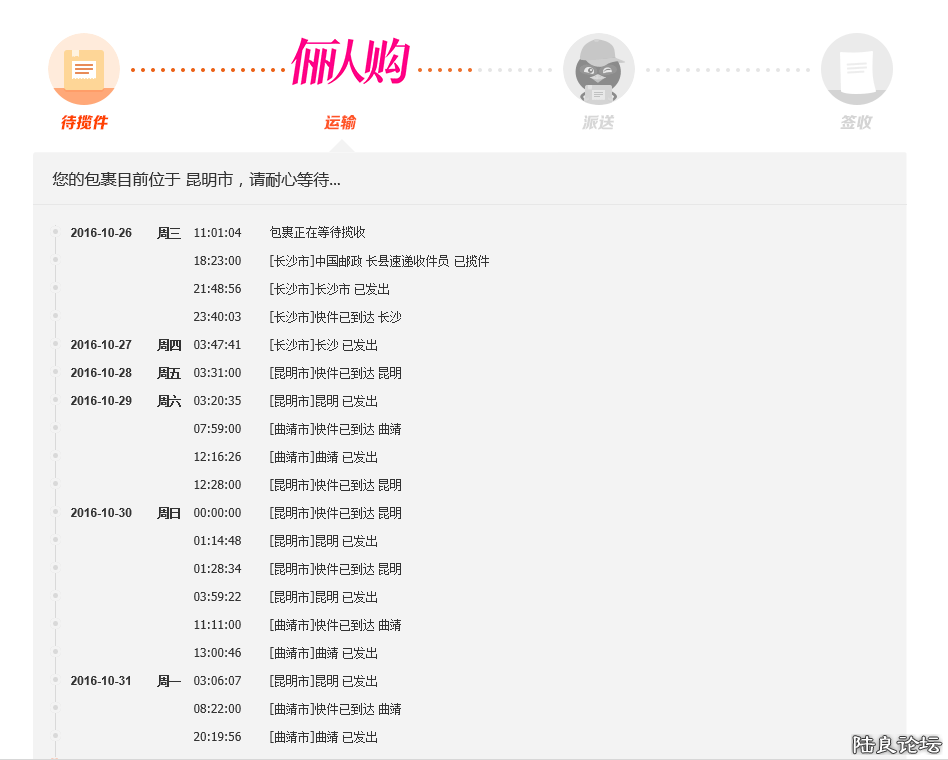948x760 pixels.
Task: Select the 07:59:00 arrived at 曲靖 record
Action: pyautogui.click(x=335, y=429)
